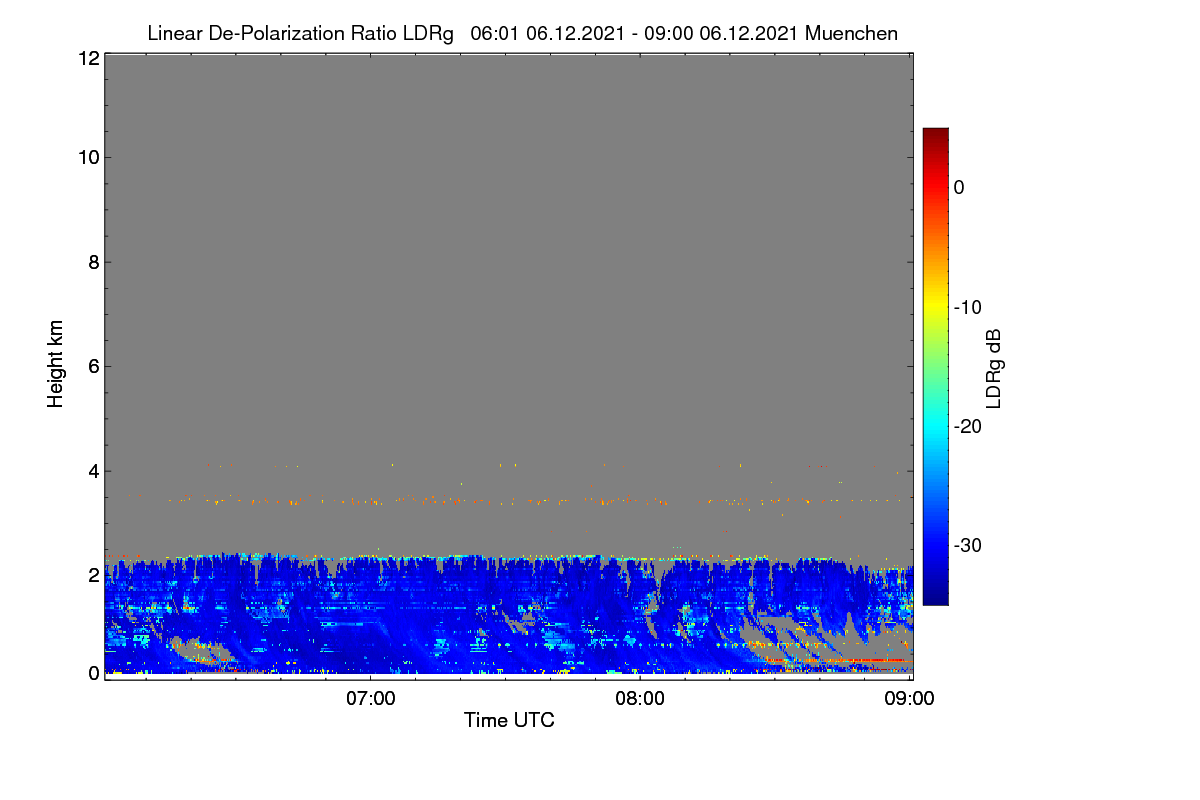The width and height of the screenshot is (1200, 800).
Task: Click the height tick label '8'
Action: 93,262
